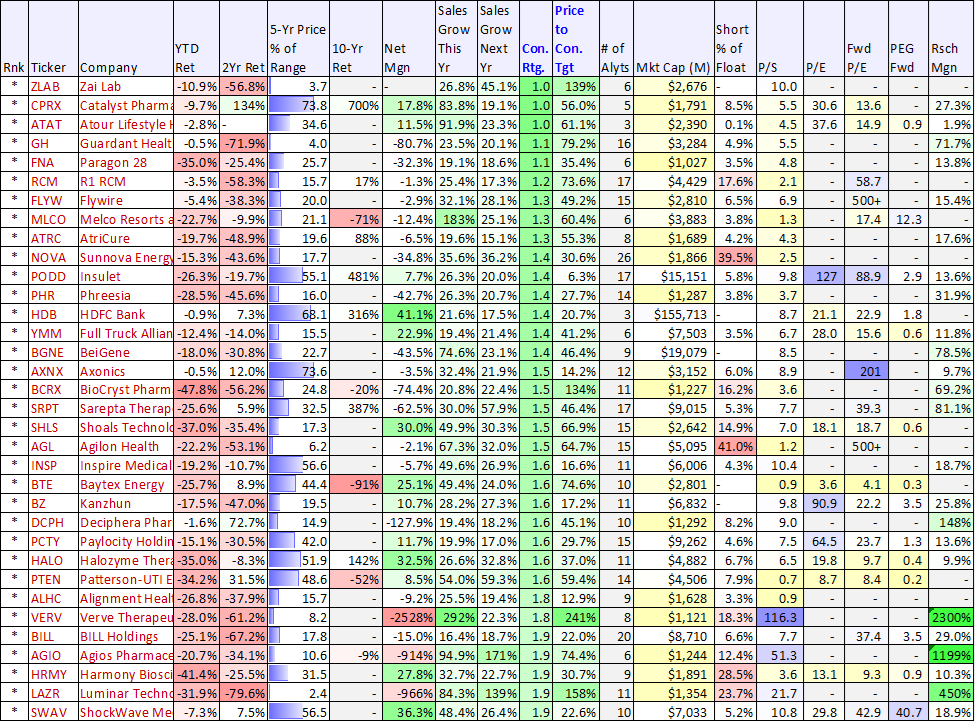
Task: Click the Paragon 28 company cell
Action: point(126,163)
